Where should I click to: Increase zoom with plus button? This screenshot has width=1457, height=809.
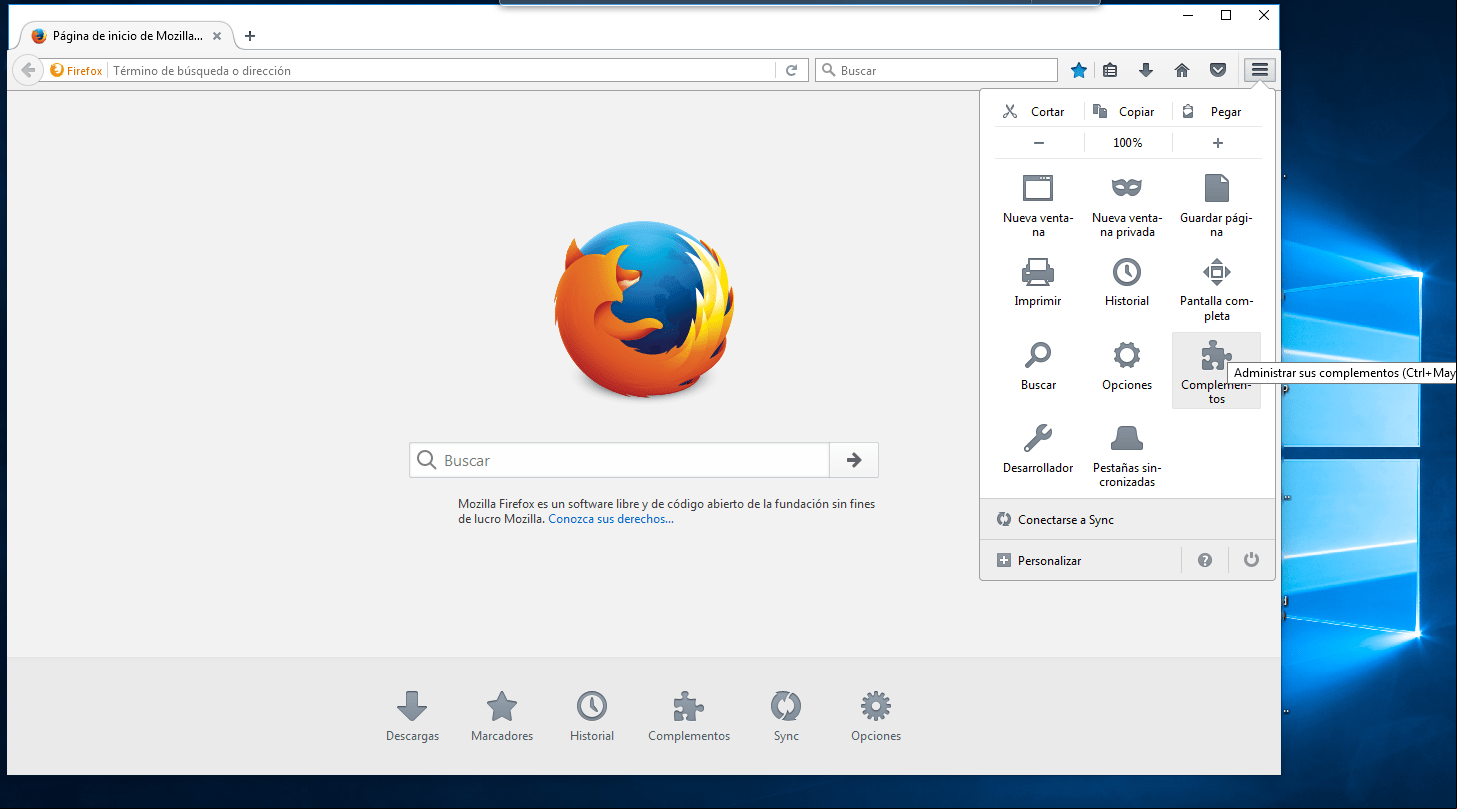1217,143
